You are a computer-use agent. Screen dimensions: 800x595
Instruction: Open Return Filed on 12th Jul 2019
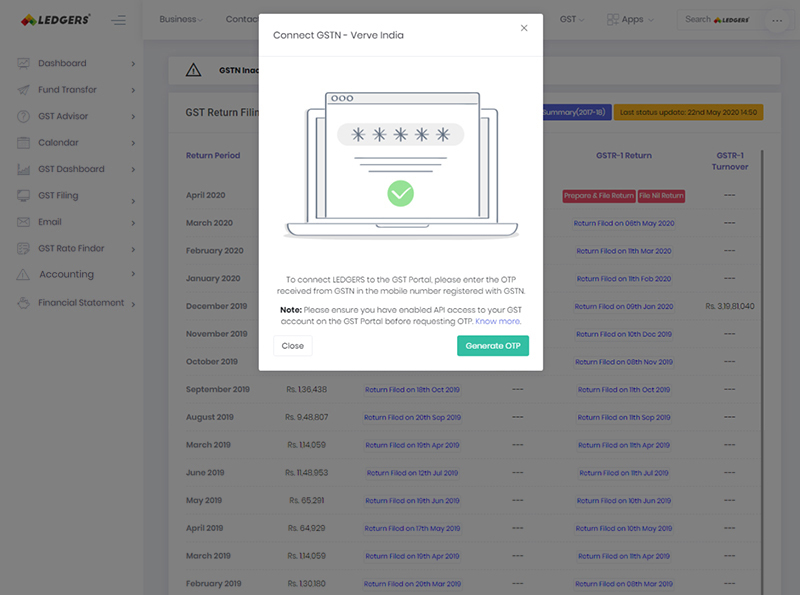[412, 473]
